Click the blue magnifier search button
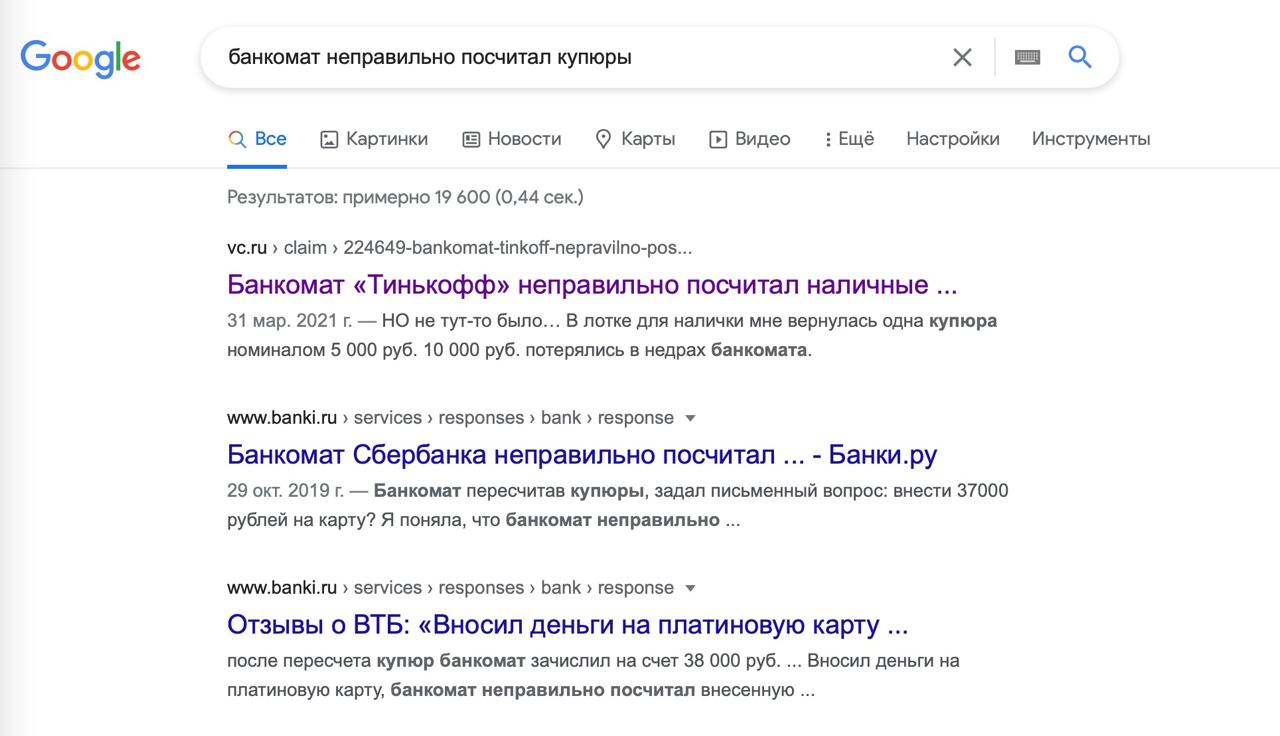Screen dimensions: 1280x736 pyautogui.click(x=1080, y=57)
